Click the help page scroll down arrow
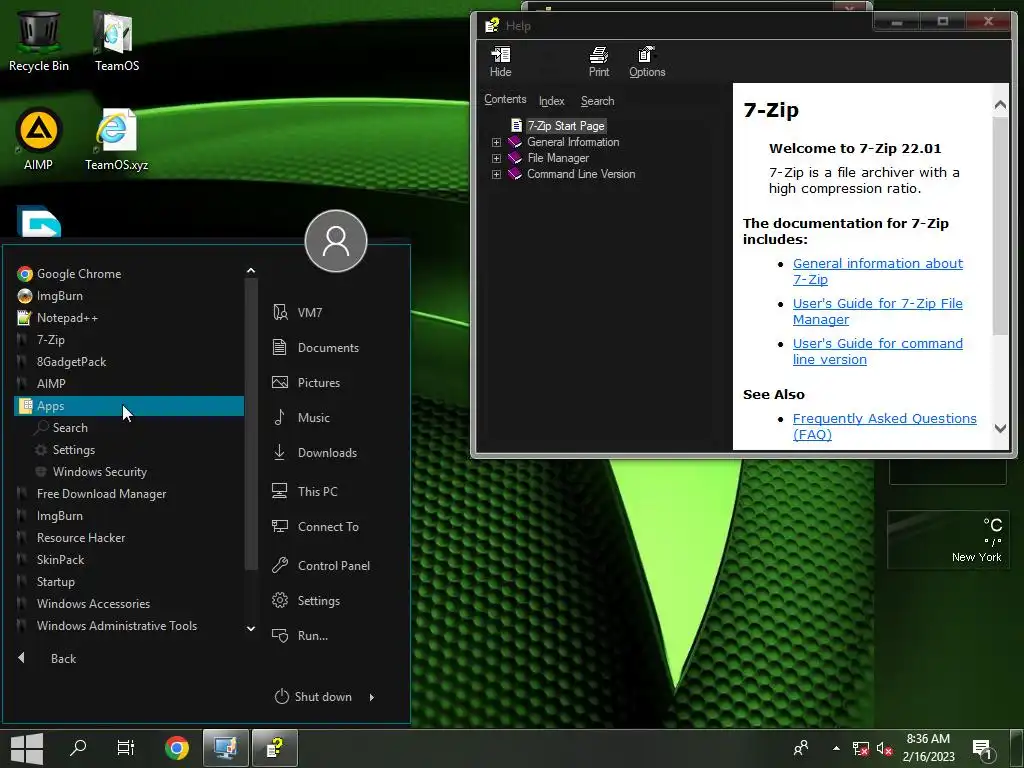1024x768 pixels. 1000,428
